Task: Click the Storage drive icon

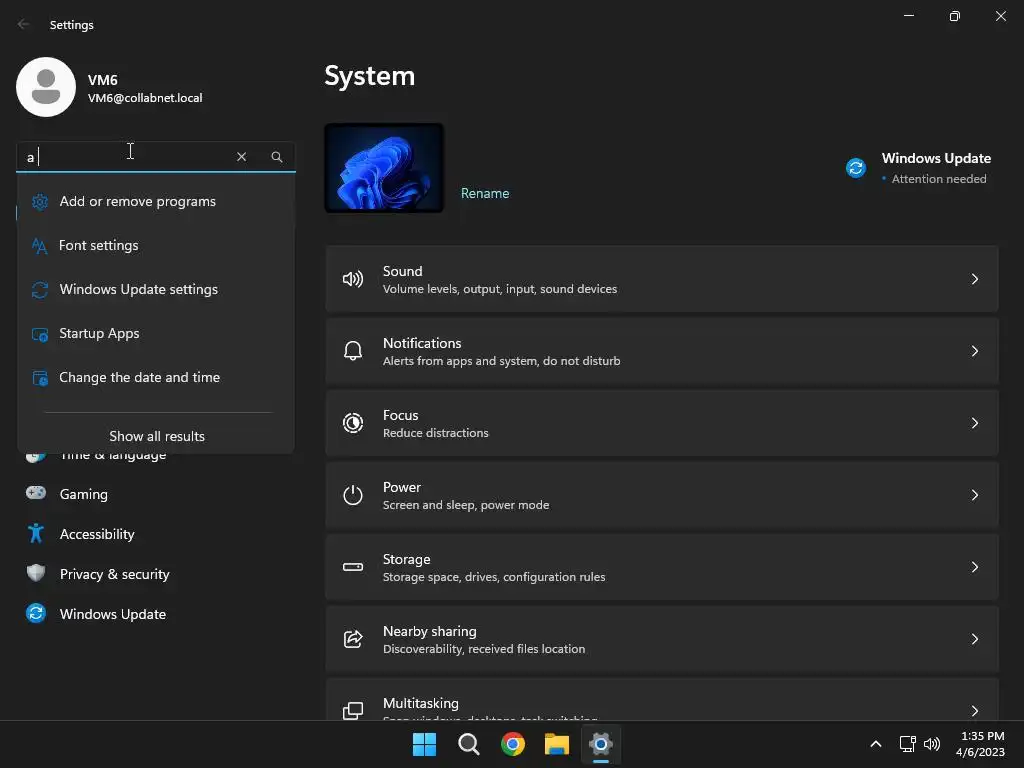Action: (353, 567)
